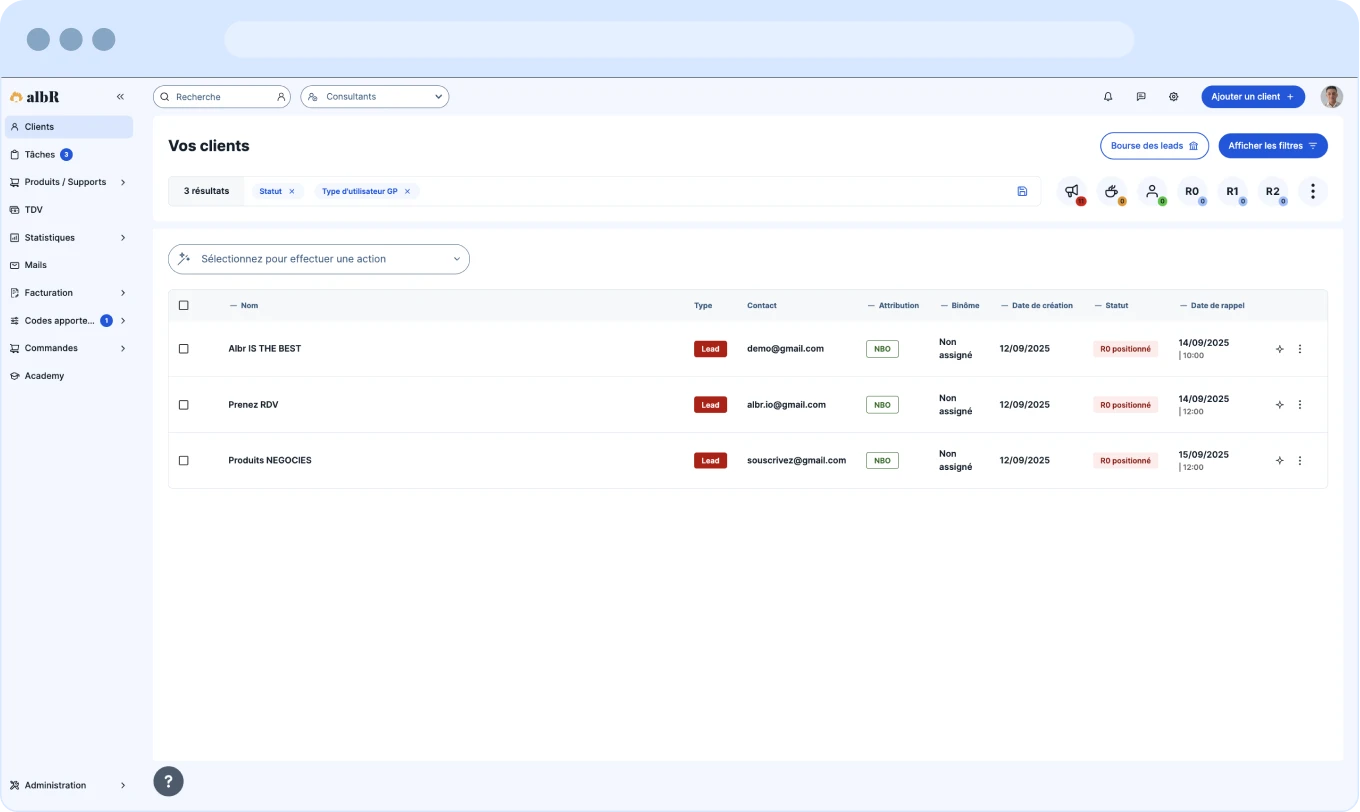This screenshot has height=812, width=1360.
Task: Open the action selection dropdown
Action: (x=318, y=259)
